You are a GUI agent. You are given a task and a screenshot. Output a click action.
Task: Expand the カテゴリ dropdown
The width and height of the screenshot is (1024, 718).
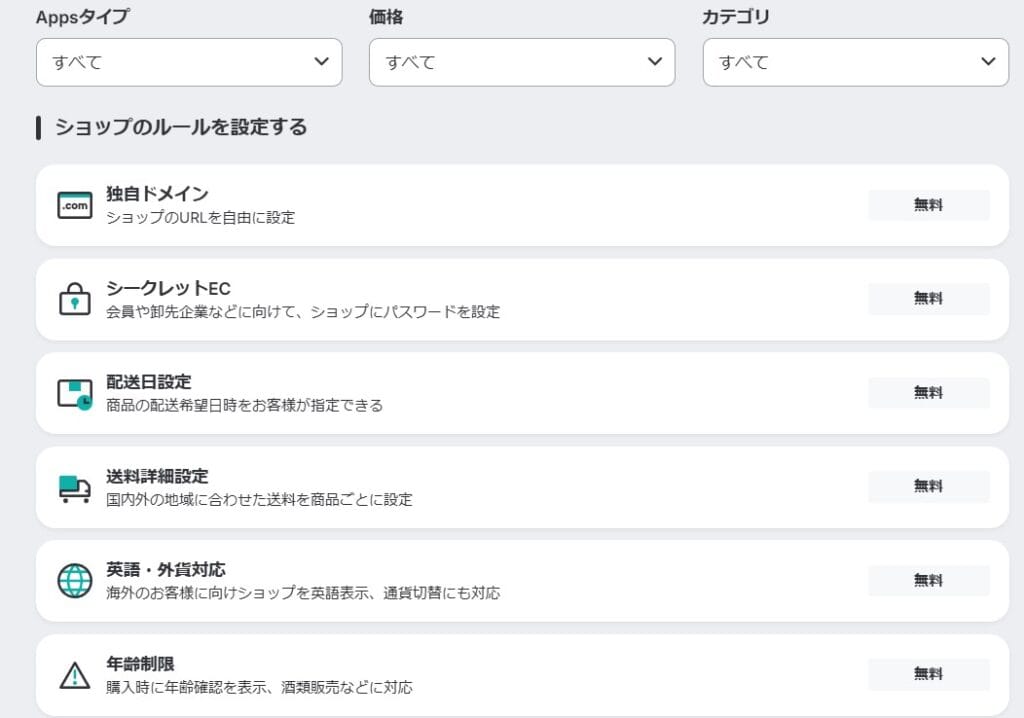(x=856, y=62)
